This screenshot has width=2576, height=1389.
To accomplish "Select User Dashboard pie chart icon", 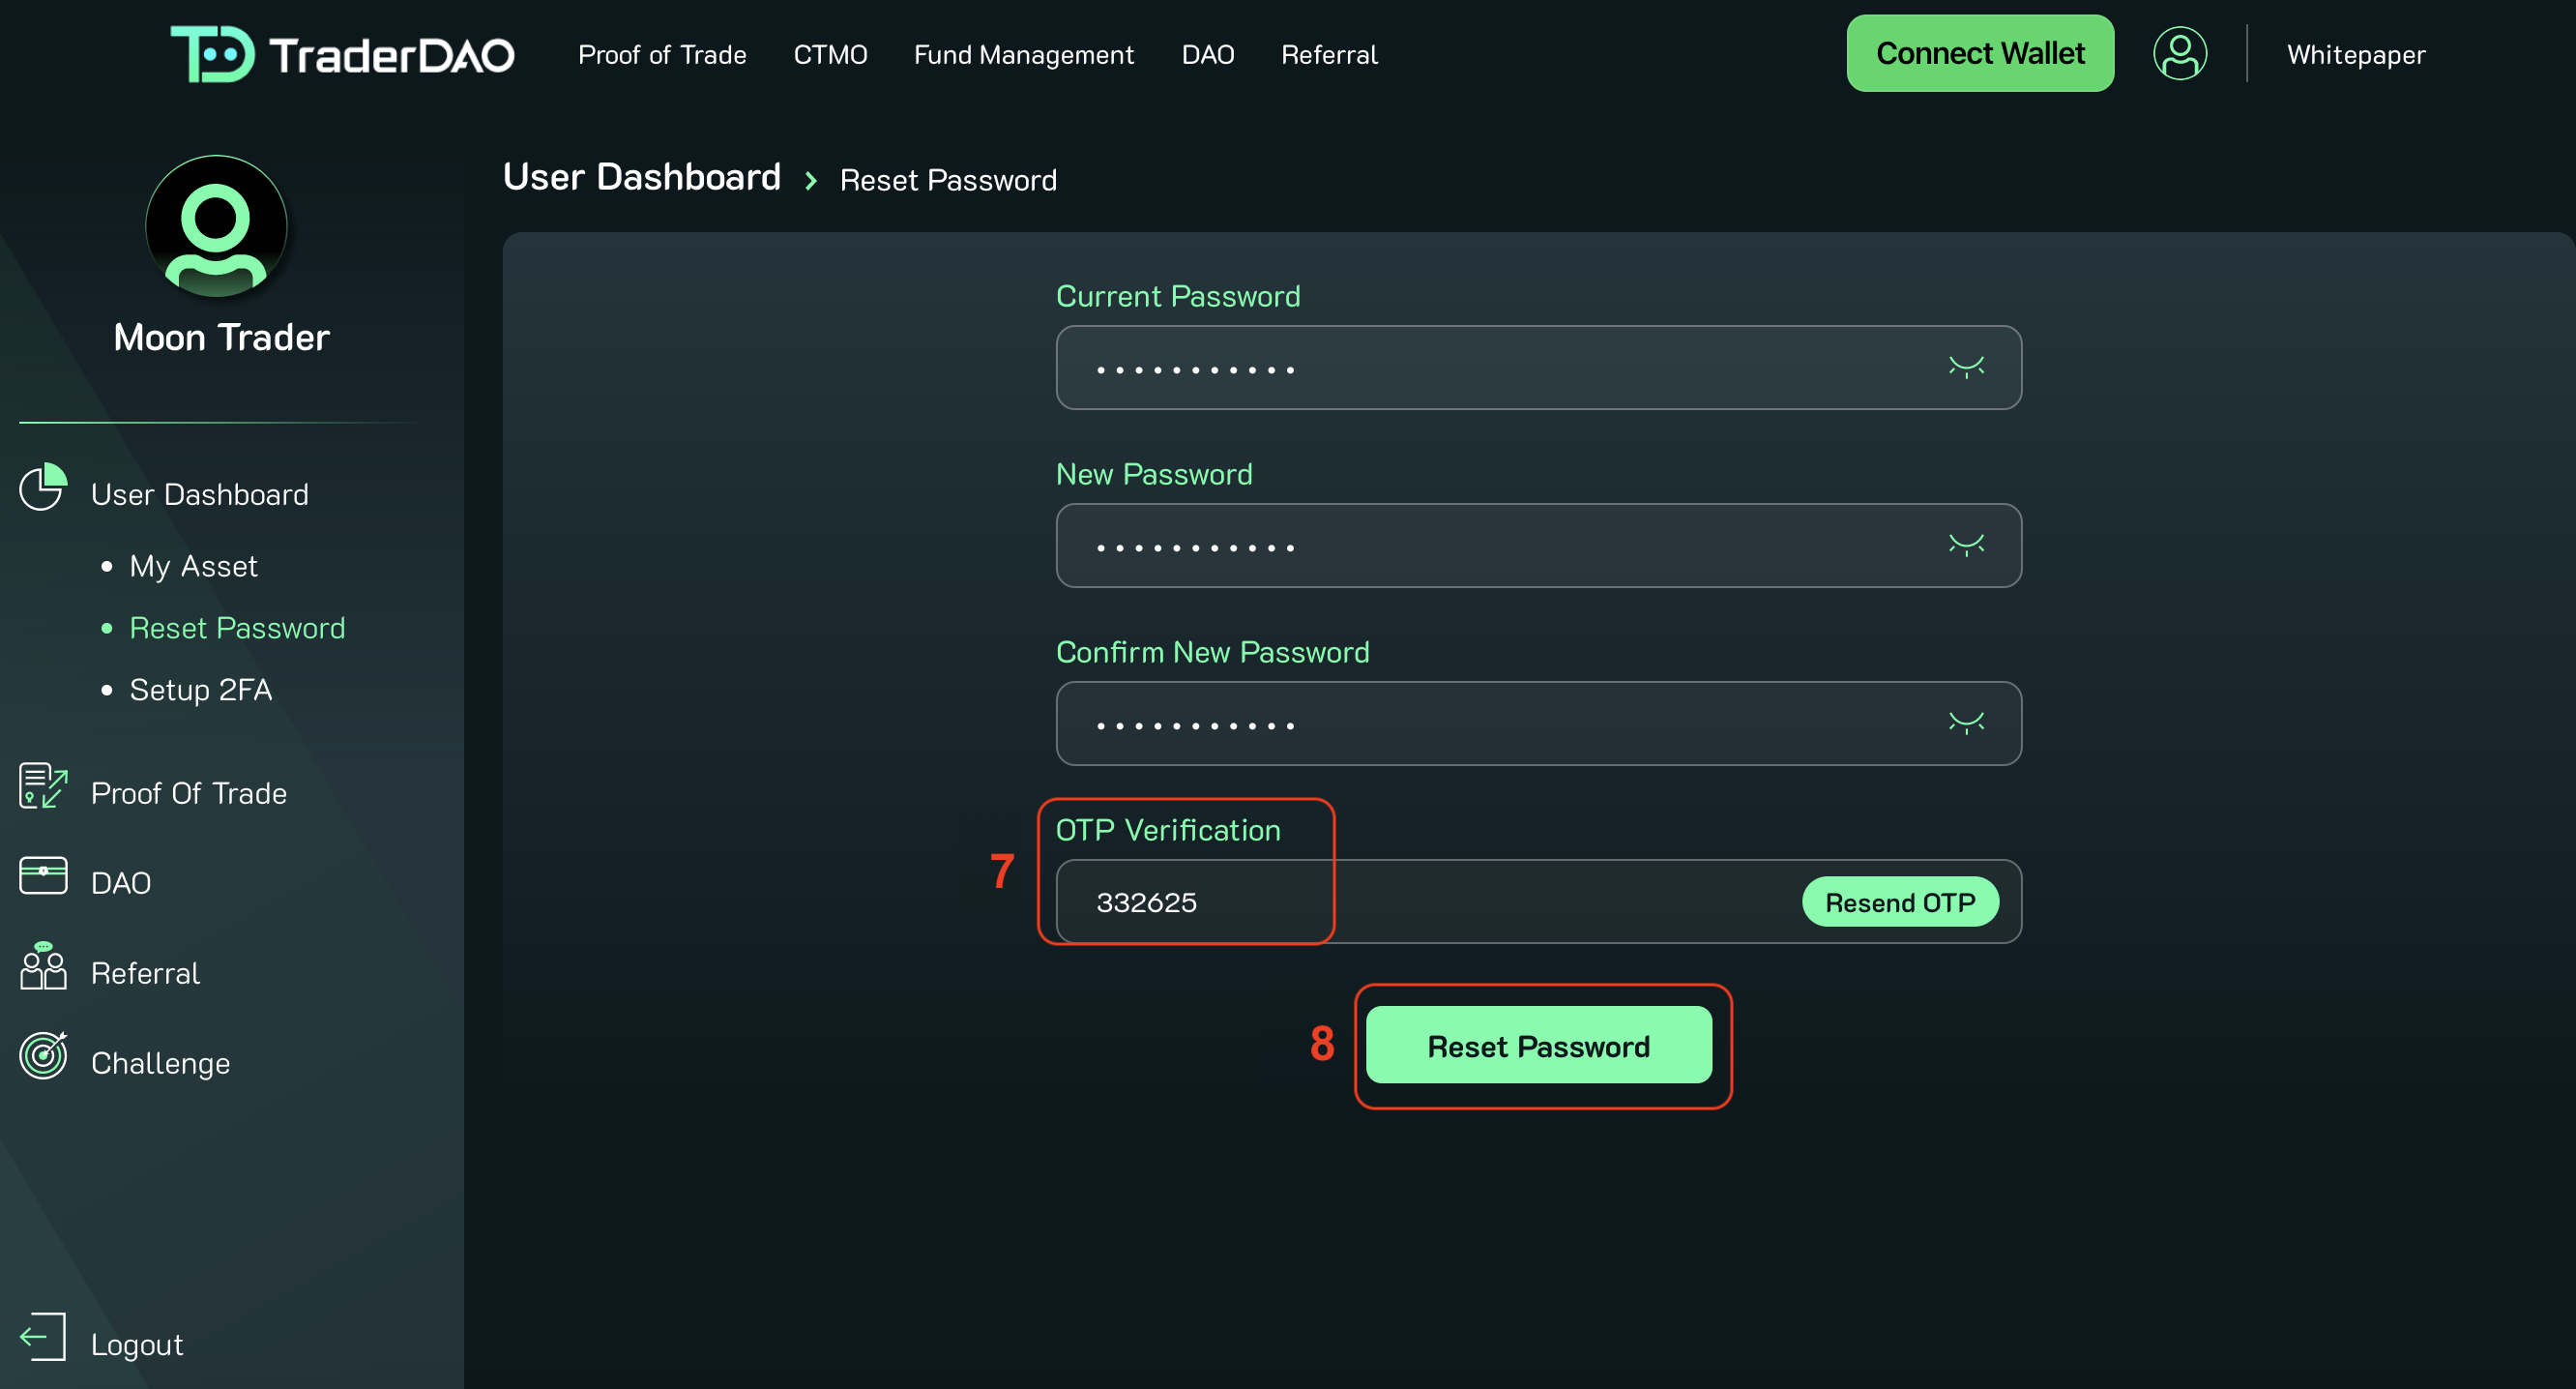I will click(43, 488).
